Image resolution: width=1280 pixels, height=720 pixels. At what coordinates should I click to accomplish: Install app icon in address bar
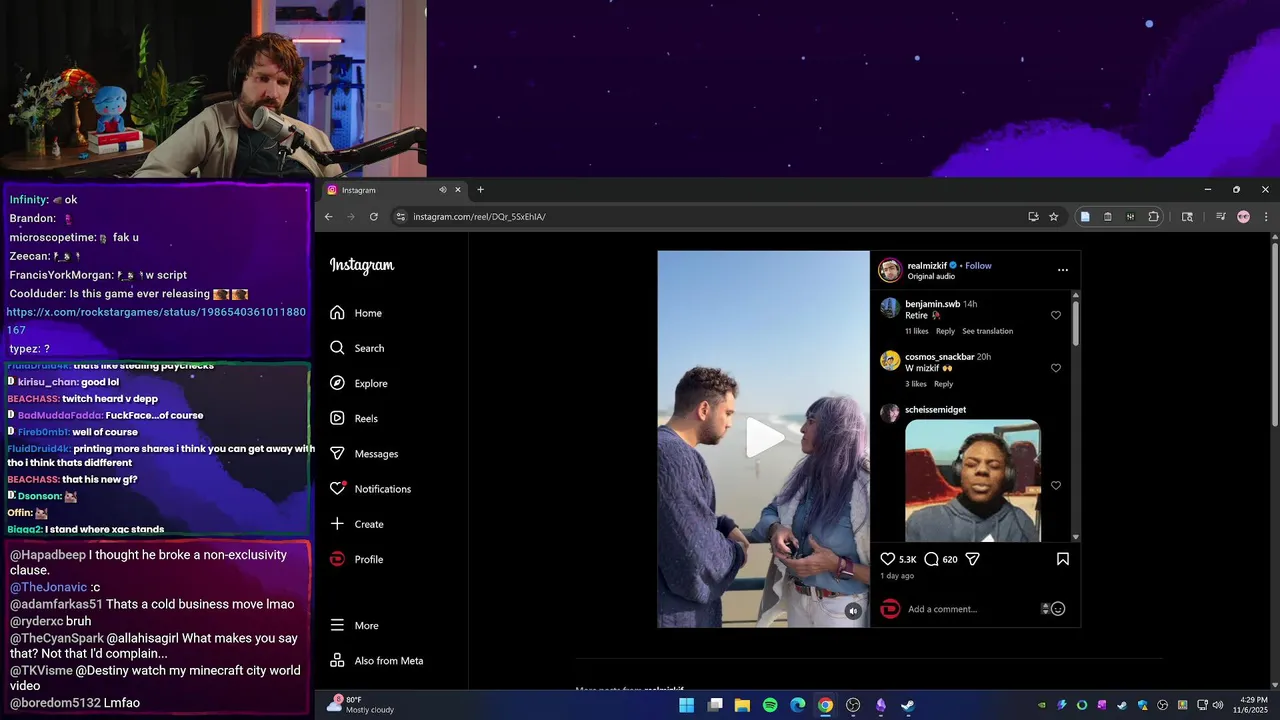pos(1033,216)
